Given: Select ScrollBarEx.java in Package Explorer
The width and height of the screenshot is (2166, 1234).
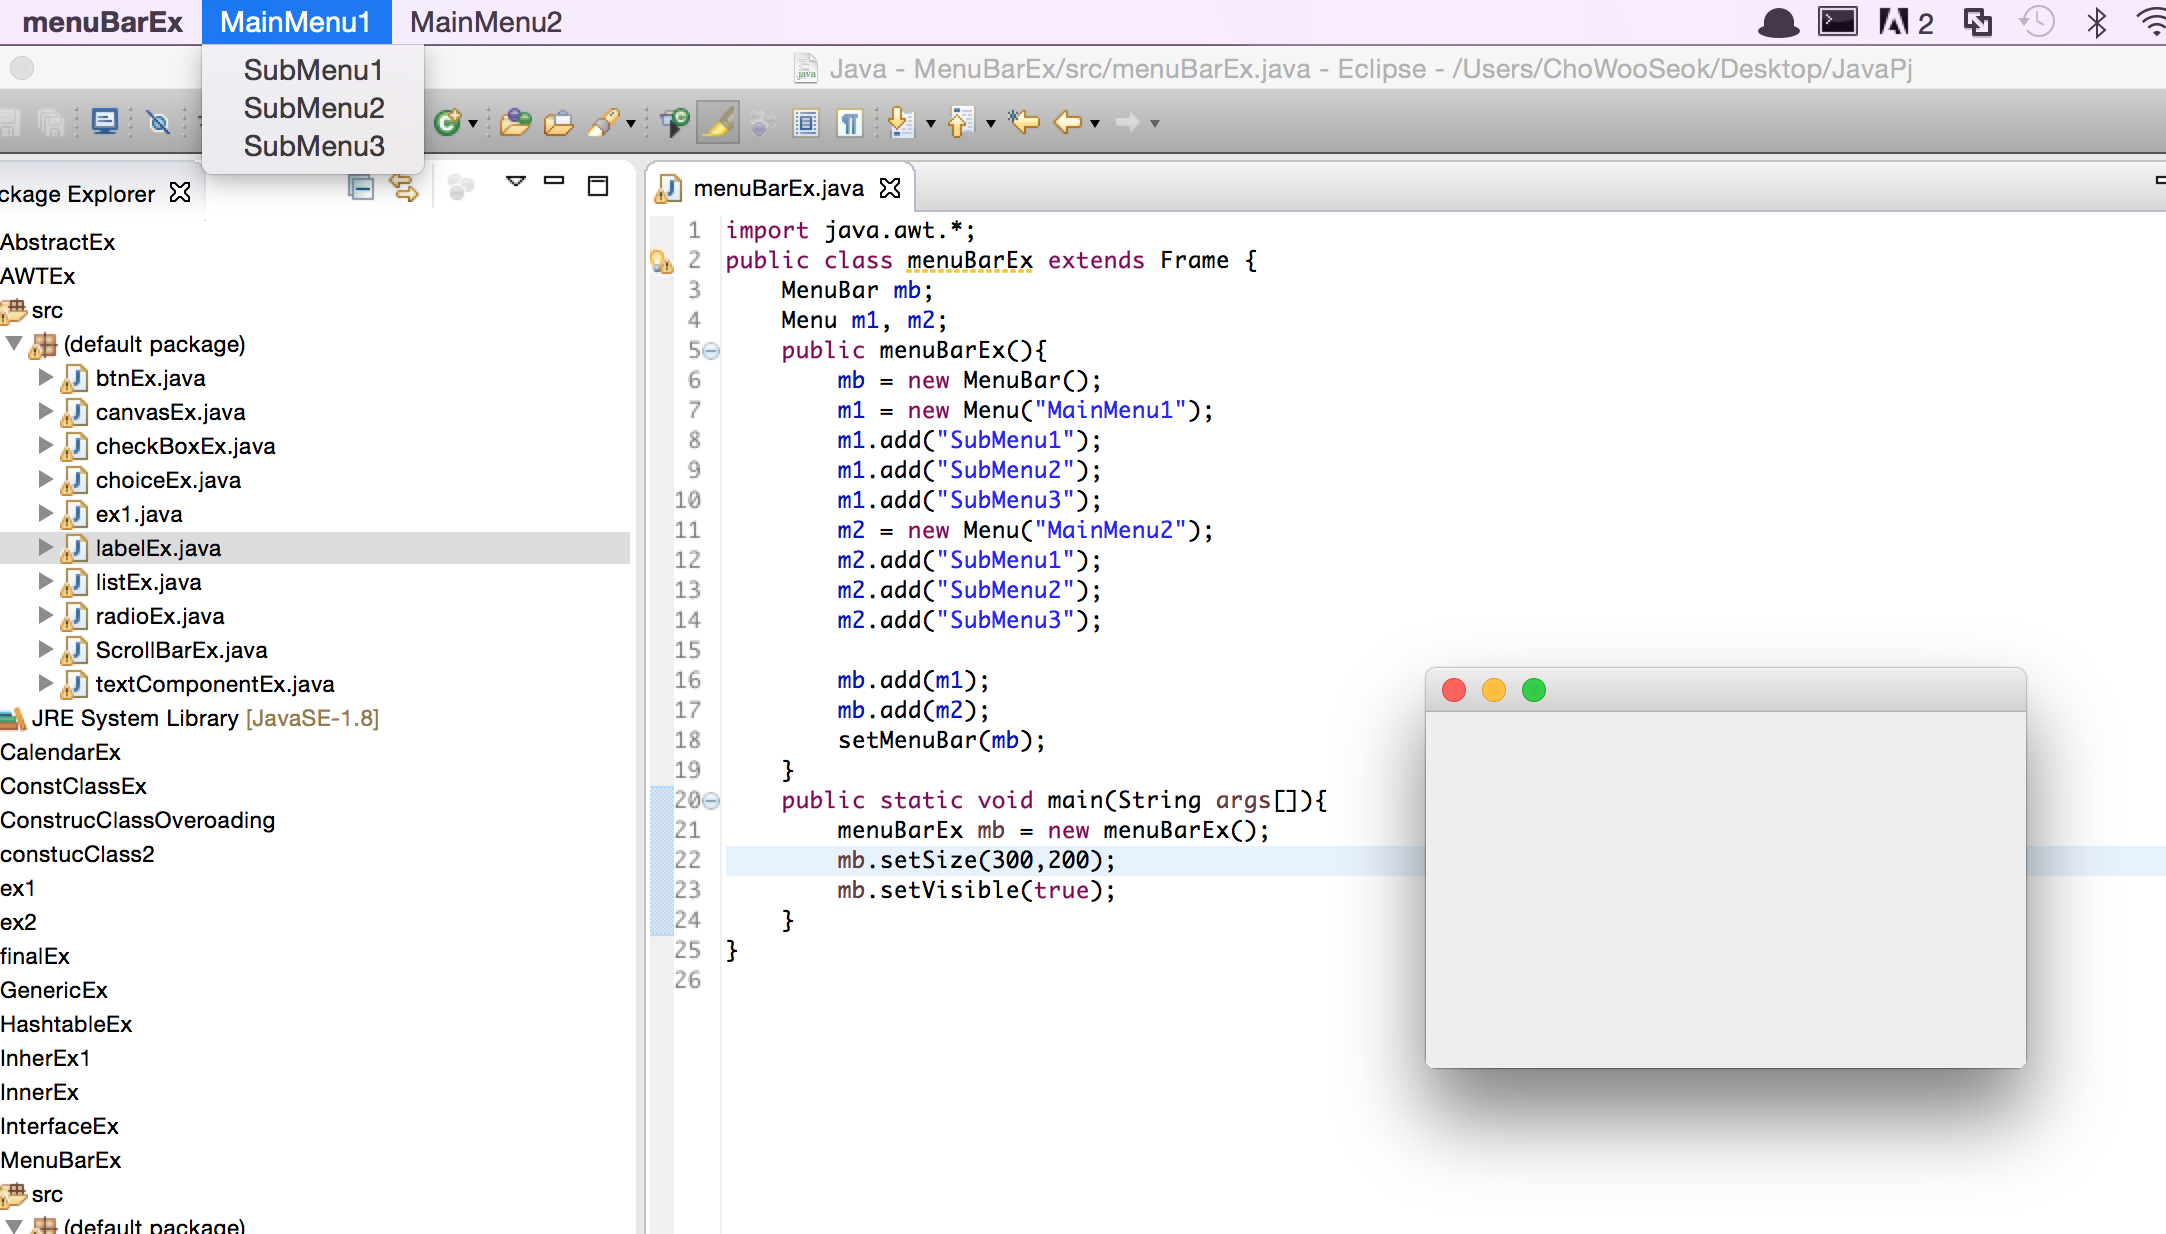Looking at the screenshot, I should click(181, 650).
